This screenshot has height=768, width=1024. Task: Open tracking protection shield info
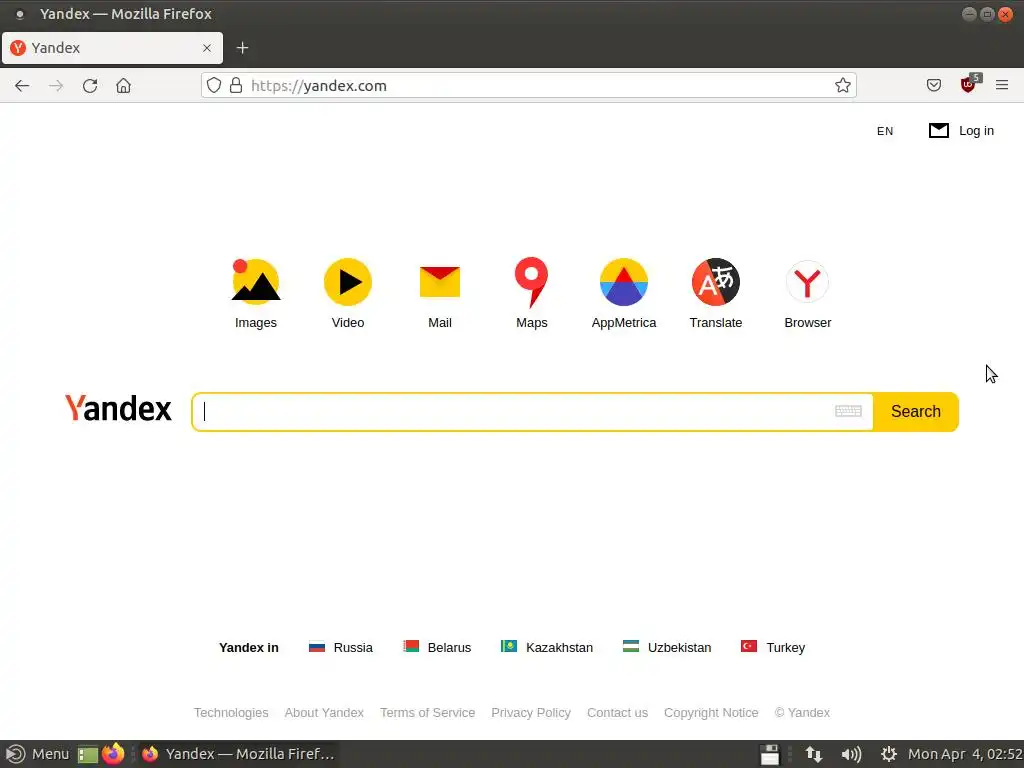(x=214, y=86)
